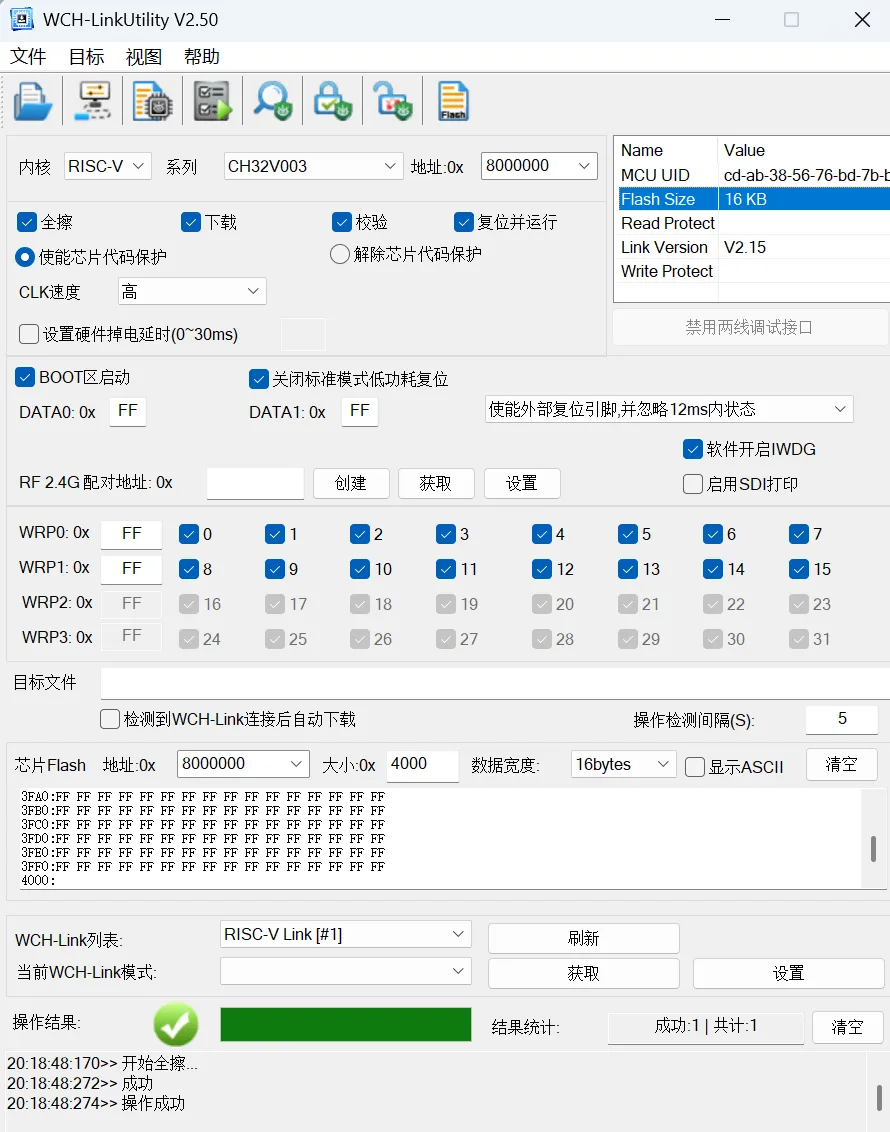Viewport: 890px width, 1132px height.
Task: Enable 设置硬件掉电延时 checkbox
Action: [x=29, y=334]
